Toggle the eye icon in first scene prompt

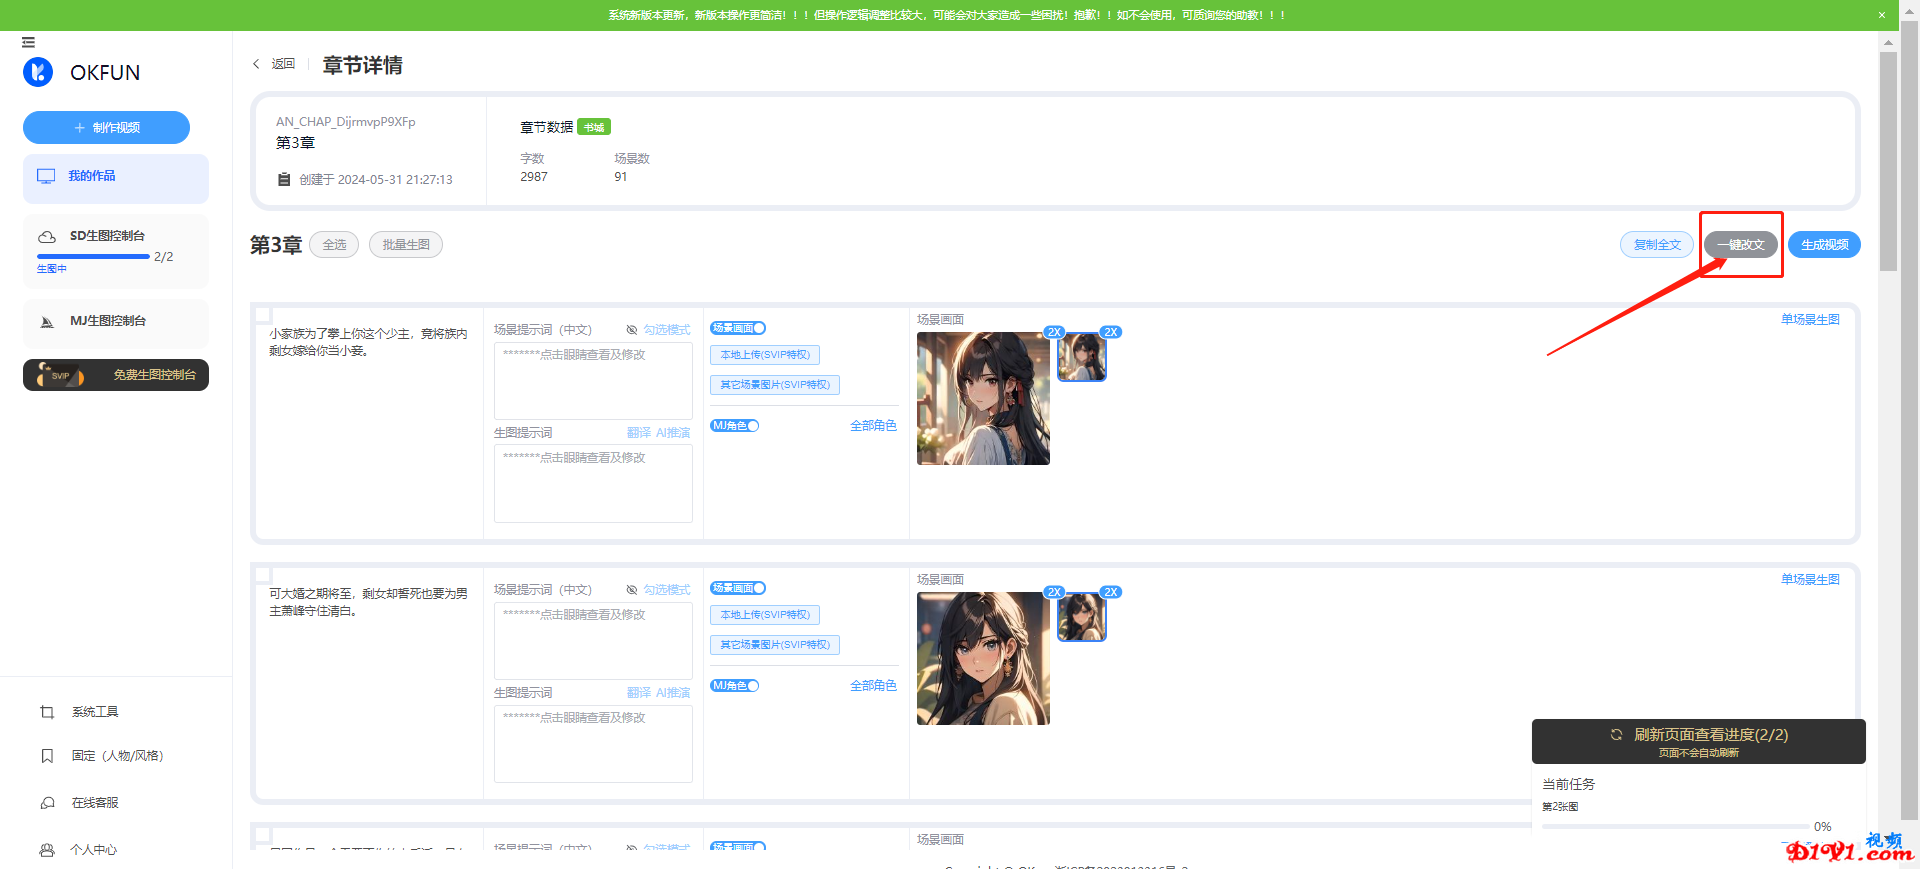632,330
